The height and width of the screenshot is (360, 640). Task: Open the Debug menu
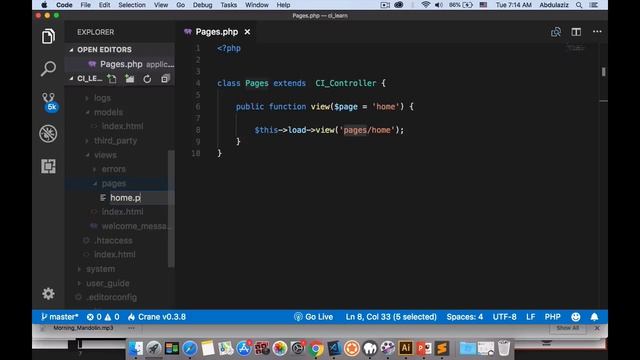tap(202, 5)
